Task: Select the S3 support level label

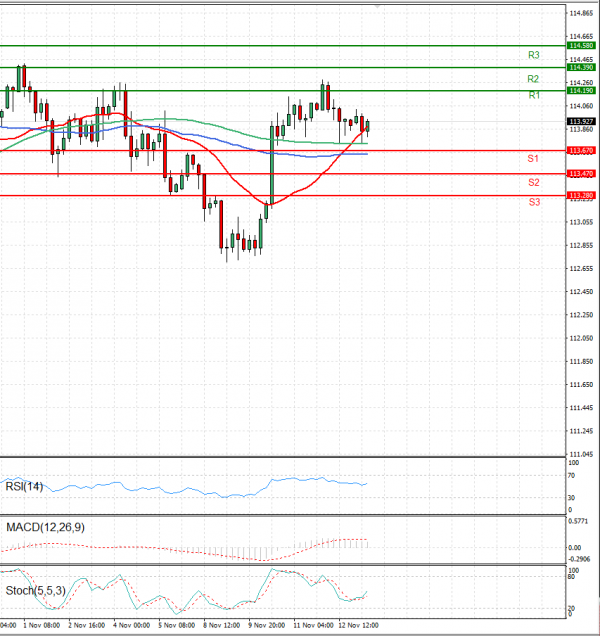Action: click(534, 202)
